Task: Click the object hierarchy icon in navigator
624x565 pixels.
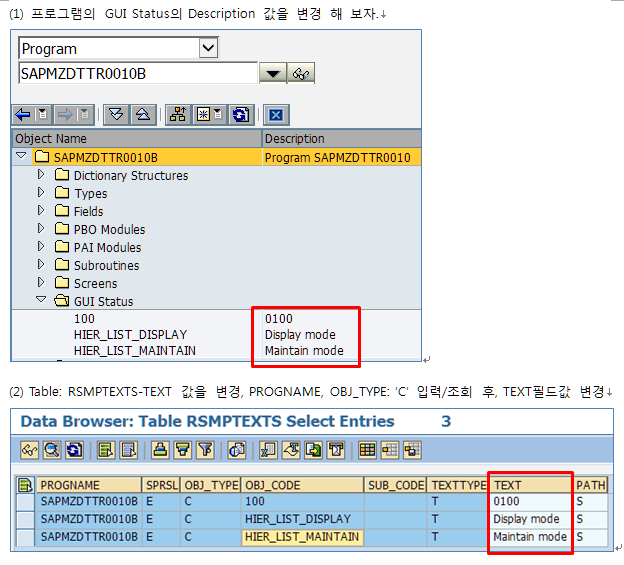Action: pyautogui.click(x=178, y=114)
